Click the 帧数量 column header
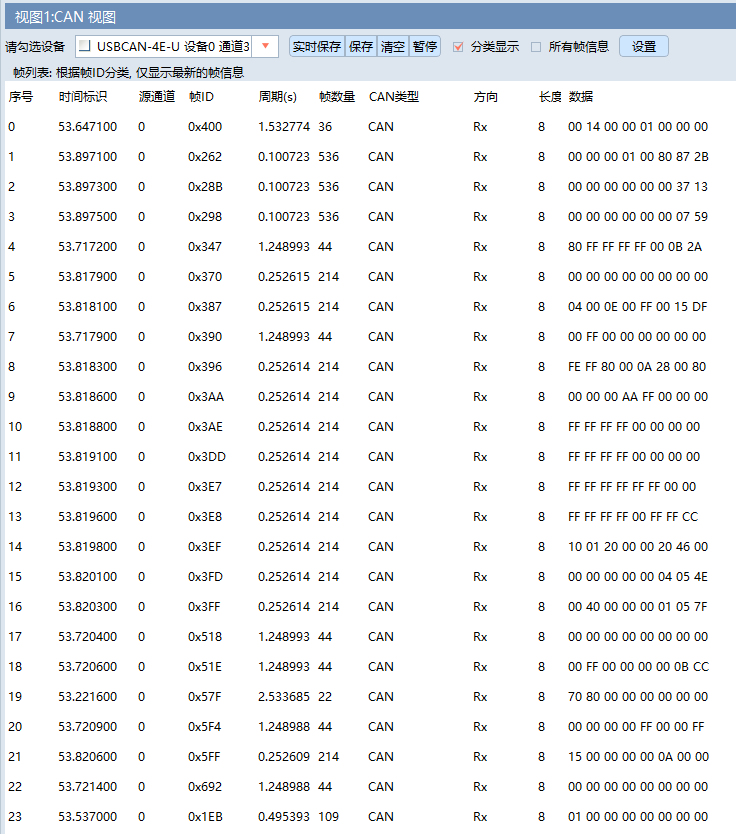The width and height of the screenshot is (736, 834). coord(337,96)
